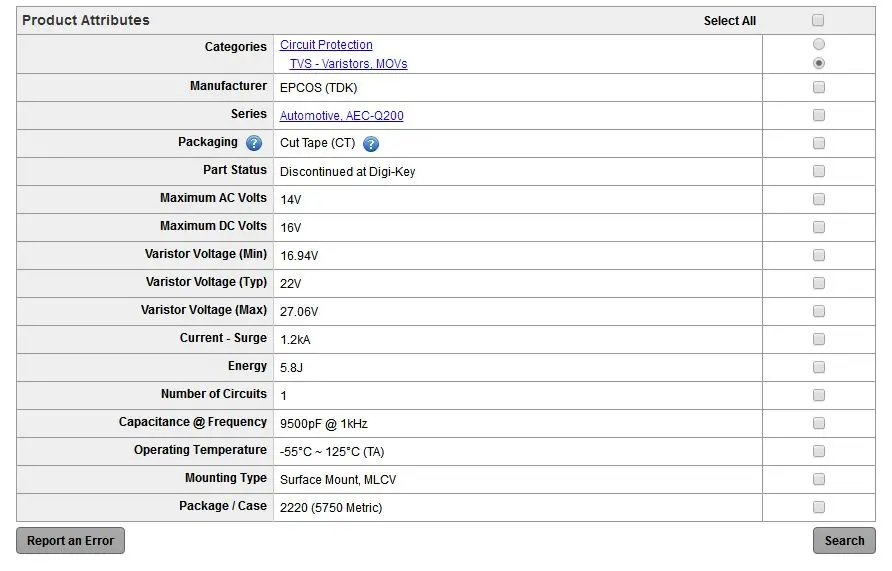
Task: Open the Circuit Protection category link
Action: 326,45
